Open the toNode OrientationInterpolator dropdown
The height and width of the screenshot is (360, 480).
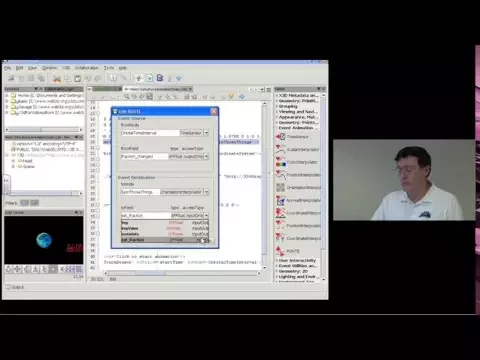tap(206, 192)
